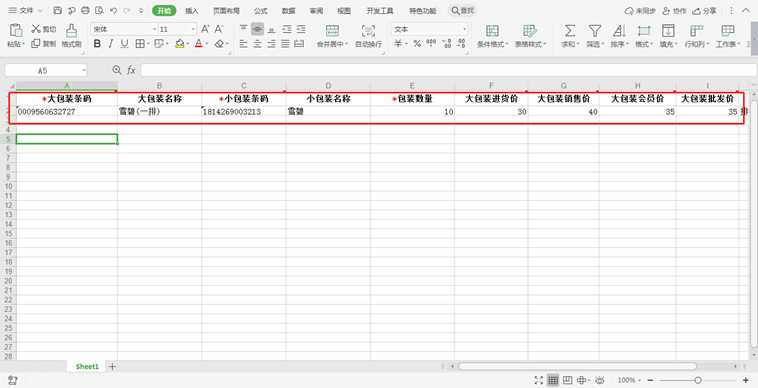Click the formula bar input field
Screen dimensions: 758x388
[x=448, y=70]
